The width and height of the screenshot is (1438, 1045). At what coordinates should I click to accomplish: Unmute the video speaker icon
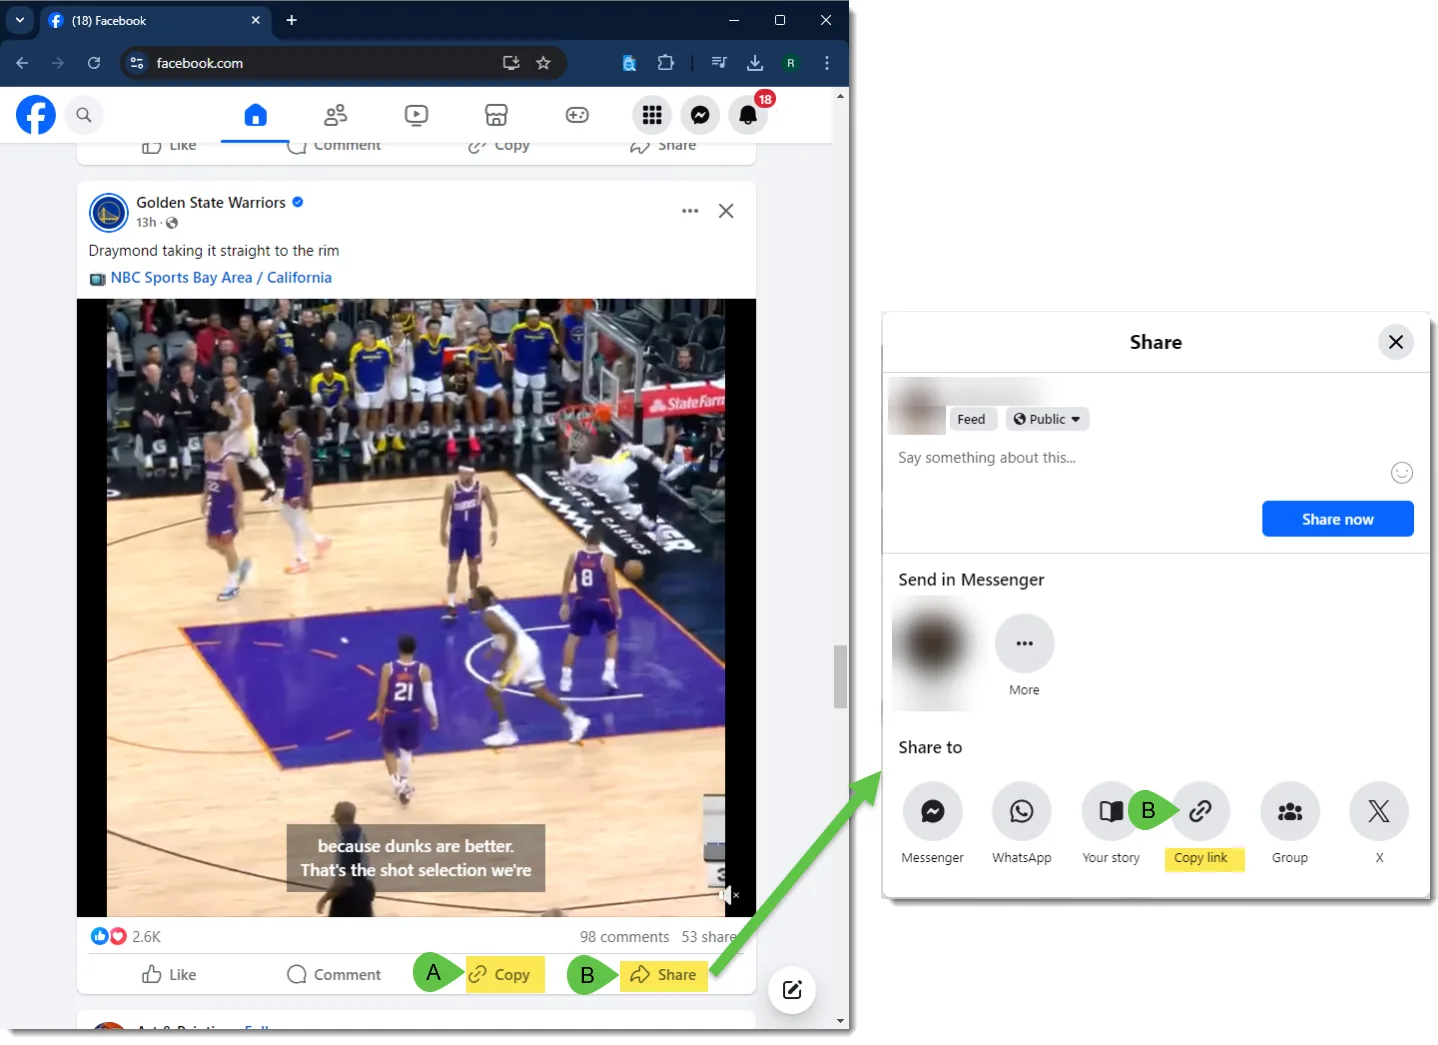pos(729,895)
